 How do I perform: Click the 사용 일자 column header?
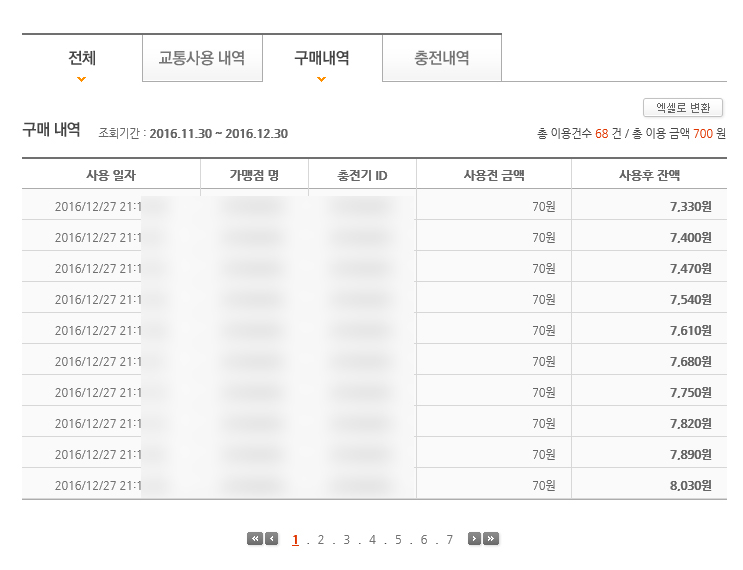click(111, 175)
